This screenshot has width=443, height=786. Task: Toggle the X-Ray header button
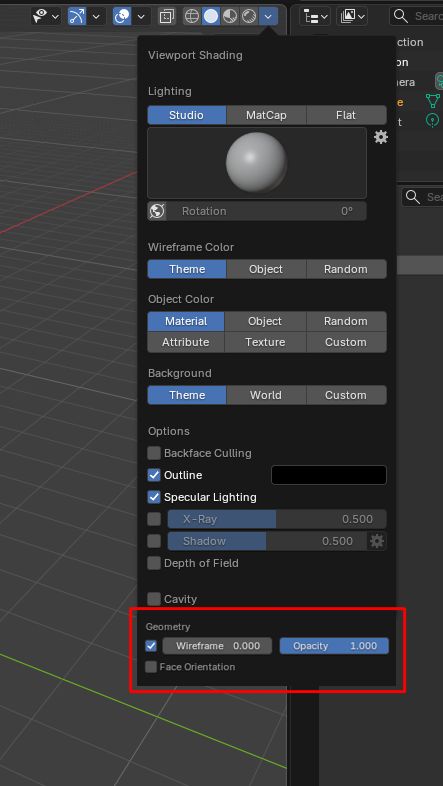pyautogui.click(x=165, y=17)
